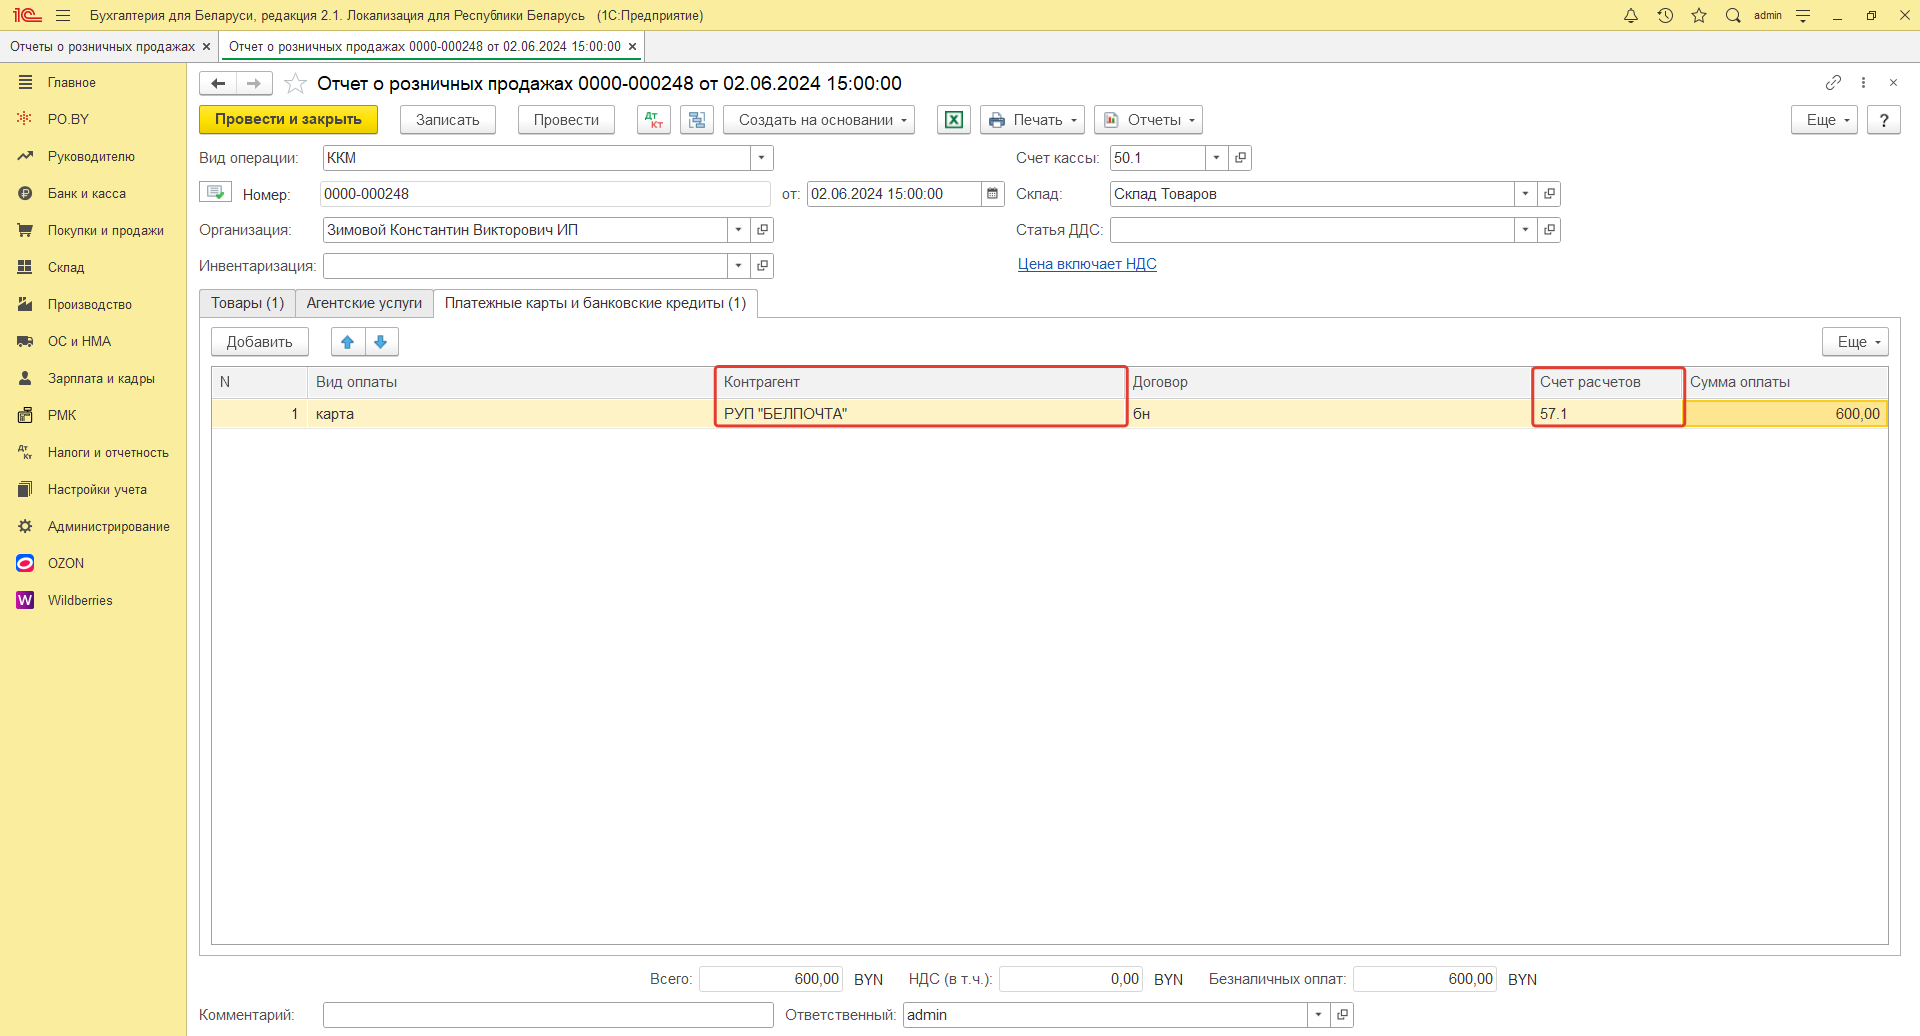
Task: Click the Номер input field
Action: [545, 194]
